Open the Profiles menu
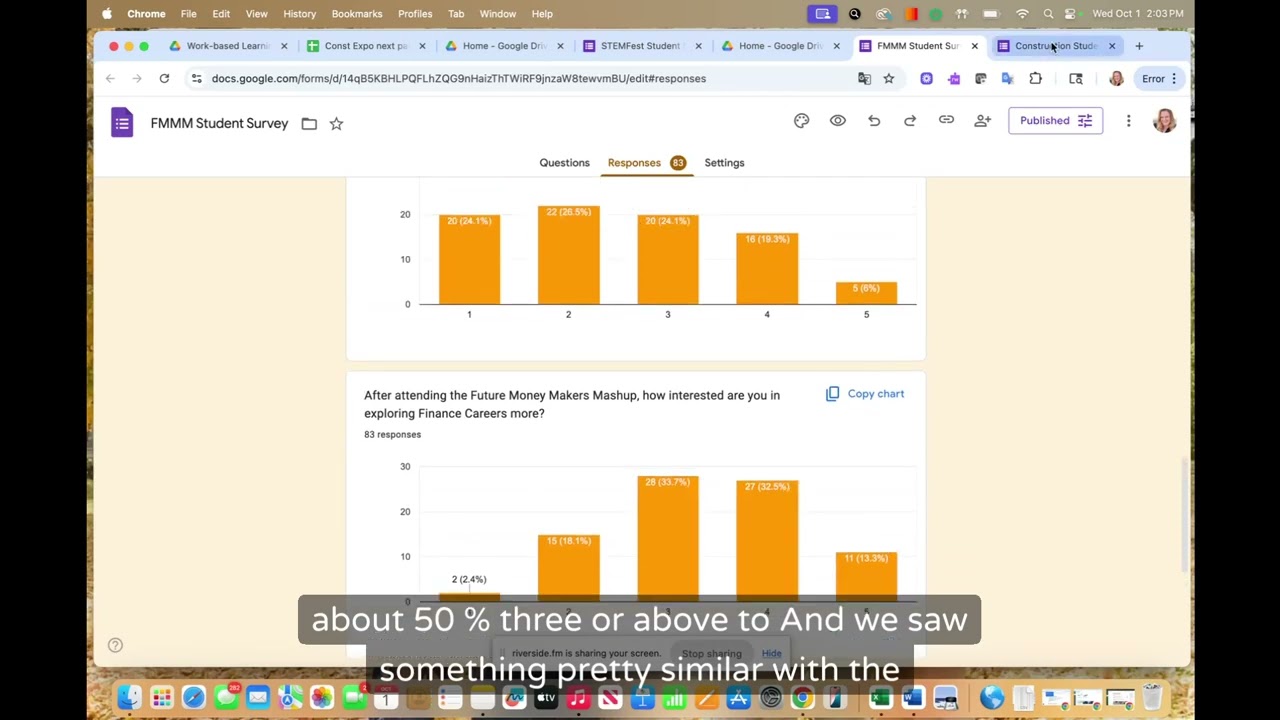The image size is (1280, 720). tap(415, 14)
